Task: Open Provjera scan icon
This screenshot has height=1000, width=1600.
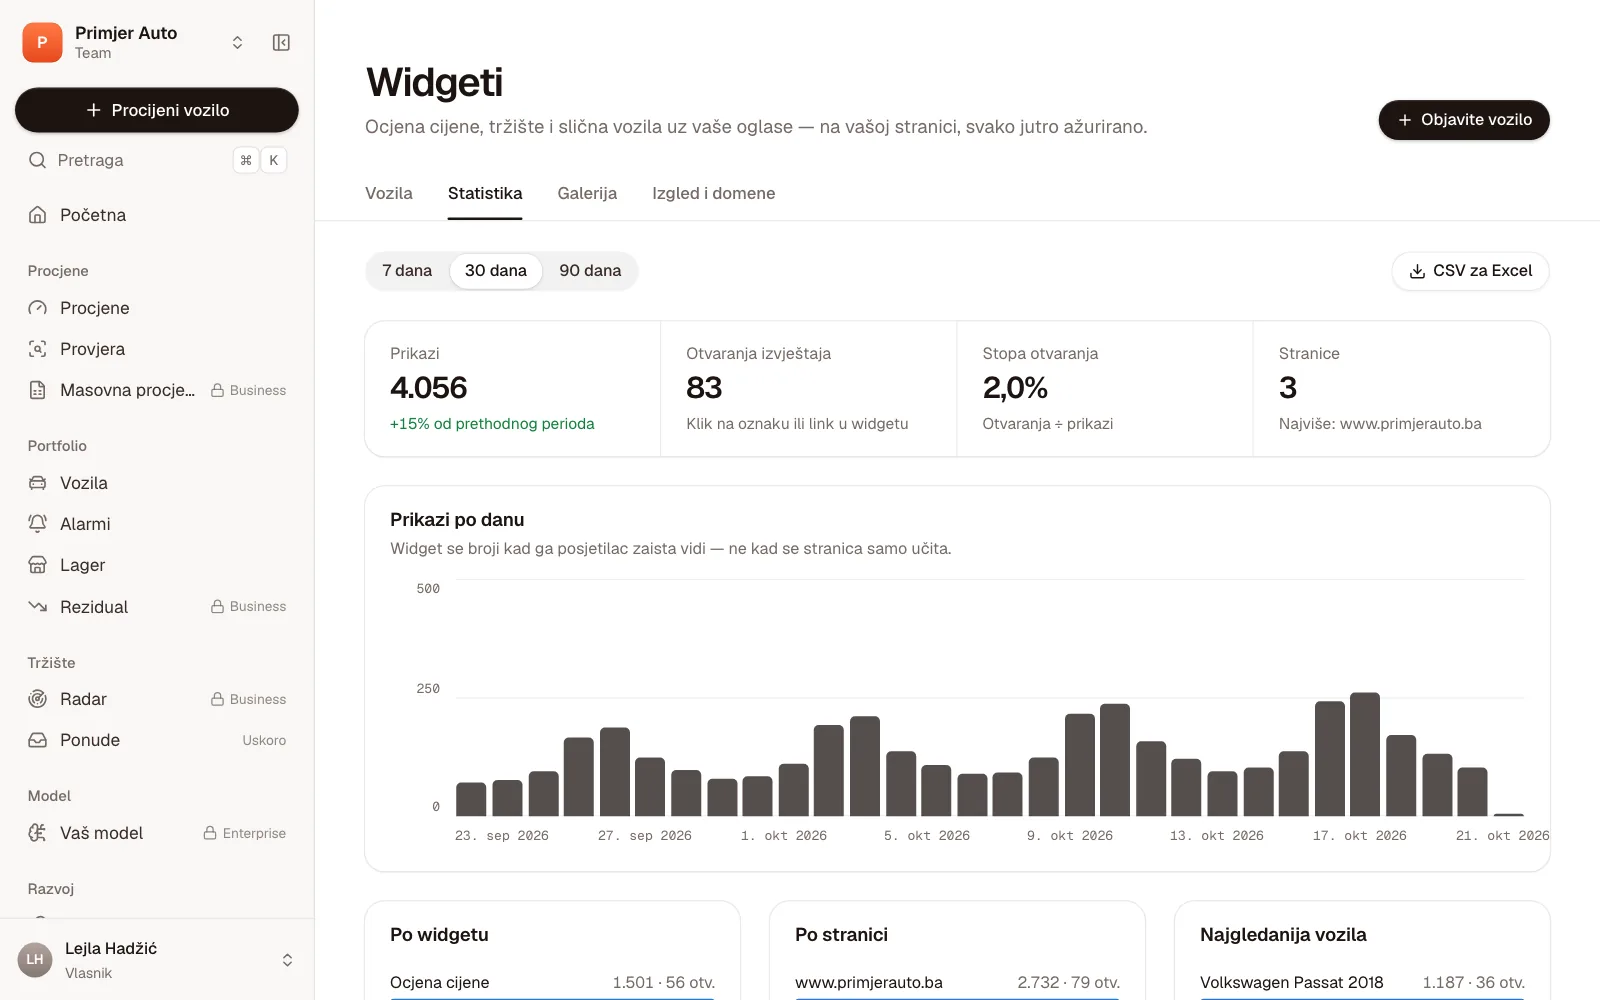Action: (38, 349)
